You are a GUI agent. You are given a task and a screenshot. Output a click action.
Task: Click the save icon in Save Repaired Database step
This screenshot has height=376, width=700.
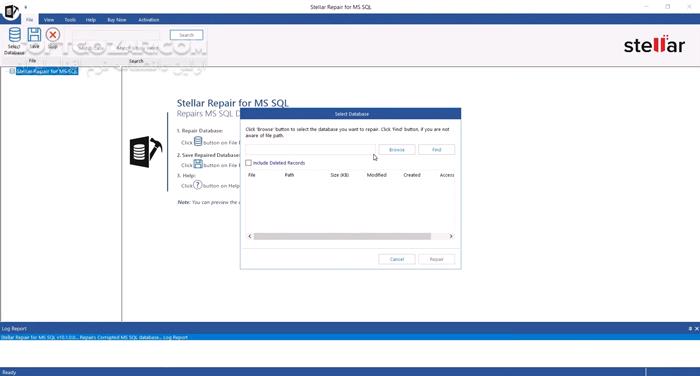(x=198, y=164)
